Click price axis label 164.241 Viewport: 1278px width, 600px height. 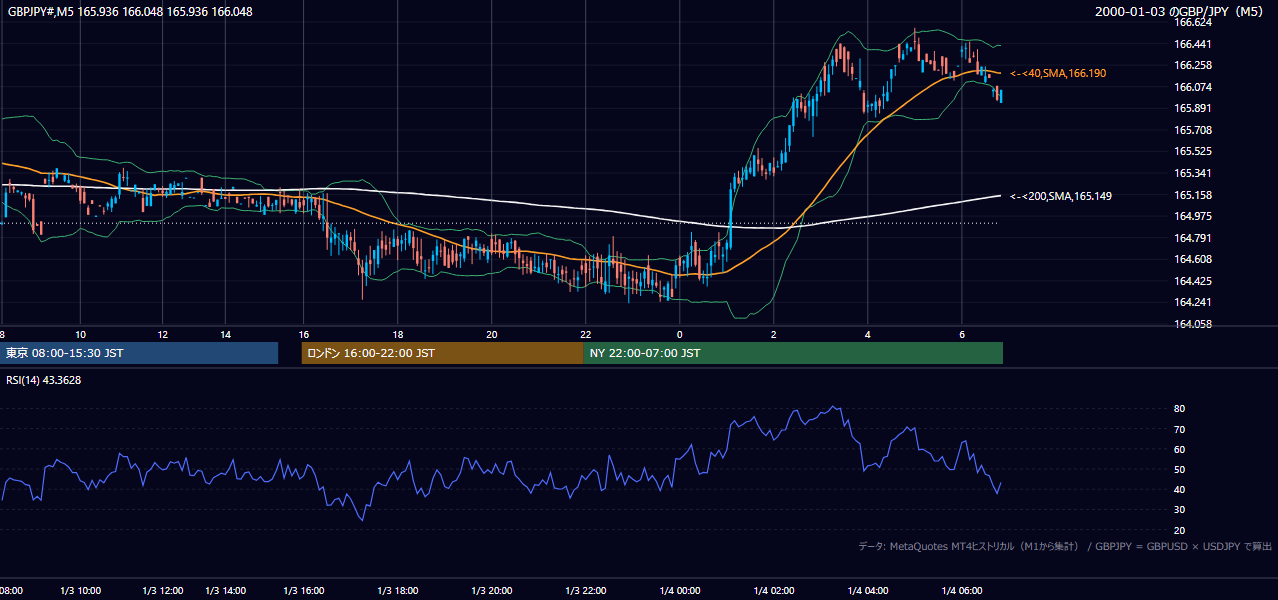pos(1193,302)
